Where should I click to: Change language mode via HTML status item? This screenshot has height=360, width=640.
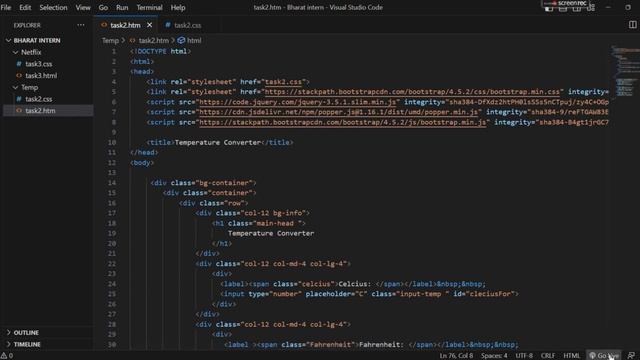pyautogui.click(x=571, y=356)
